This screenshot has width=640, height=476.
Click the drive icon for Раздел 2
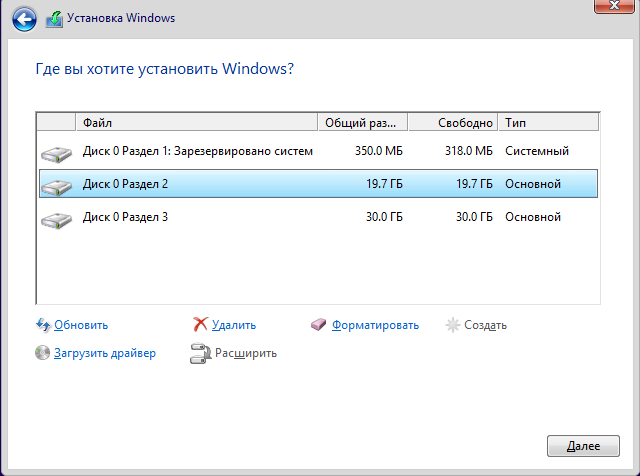56,185
